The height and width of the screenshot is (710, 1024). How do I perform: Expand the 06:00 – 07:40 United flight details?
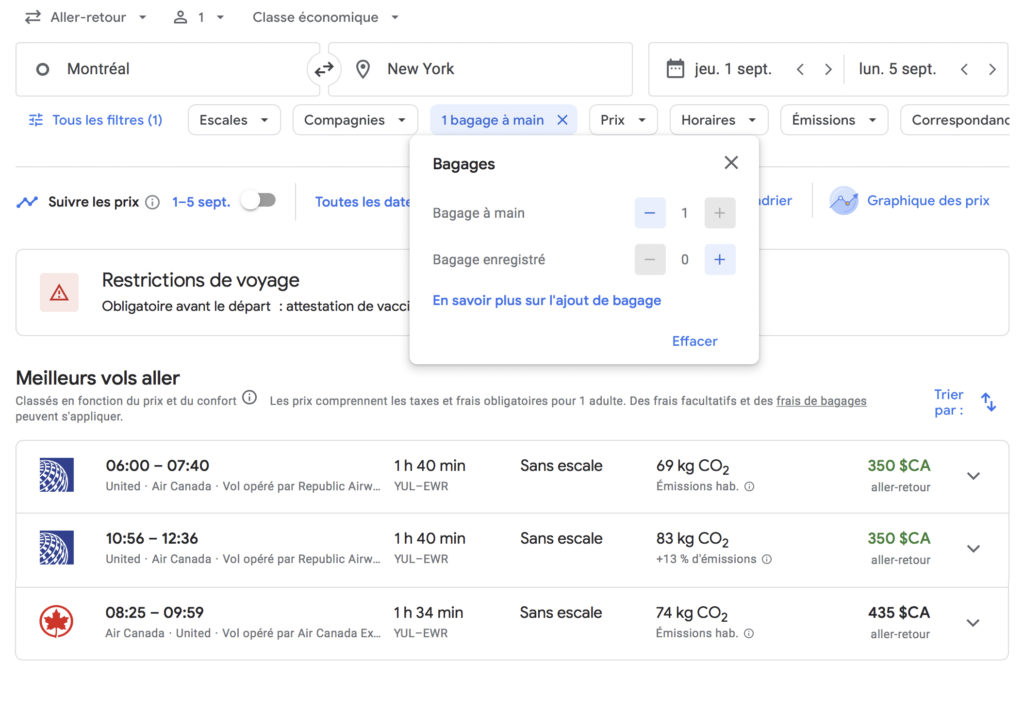(x=973, y=476)
